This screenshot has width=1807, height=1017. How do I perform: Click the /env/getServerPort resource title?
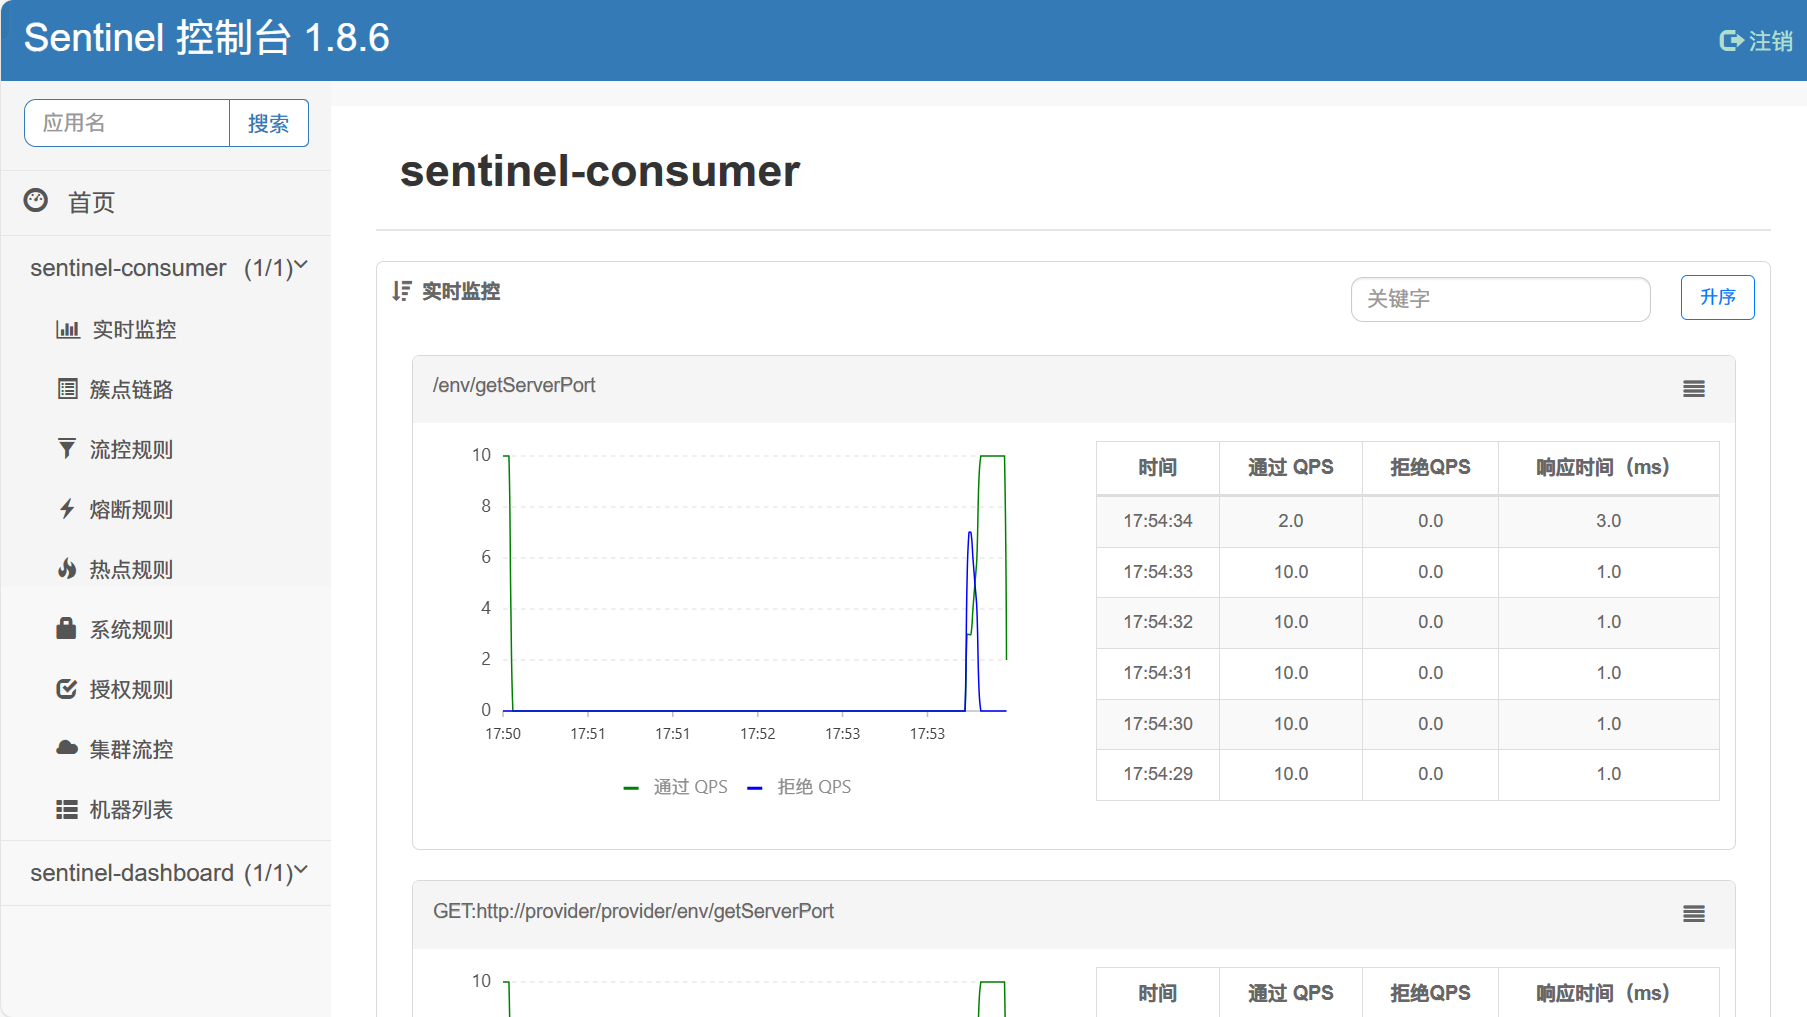tap(514, 386)
